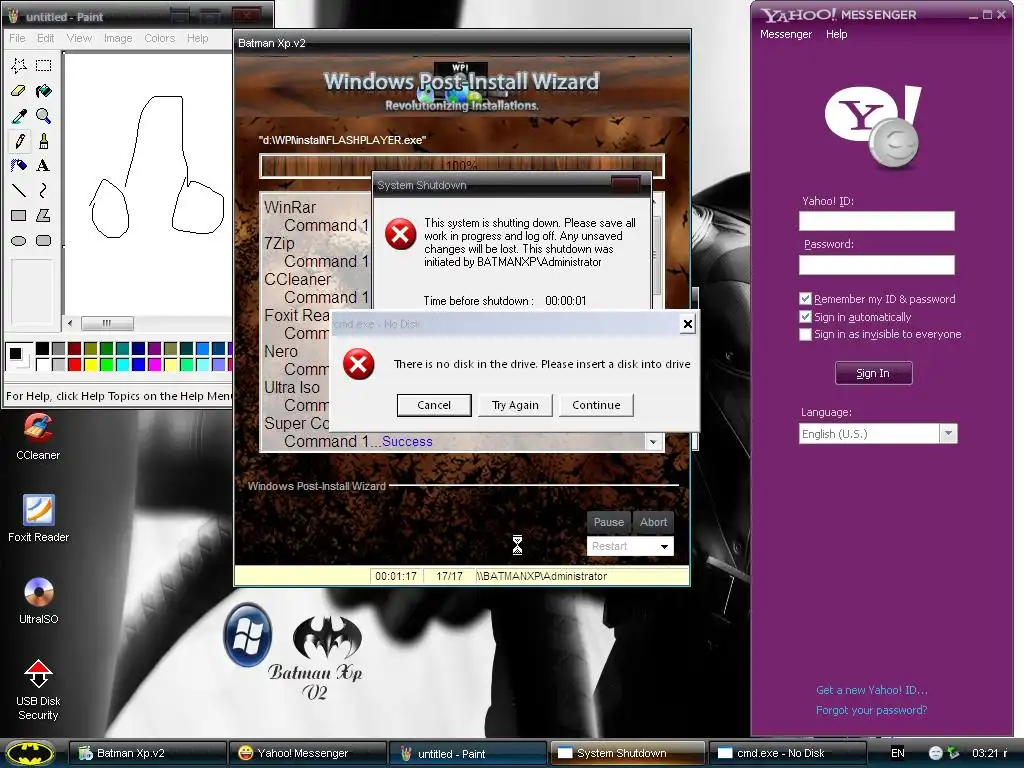1024x768 pixels.
Task: Select the Magnifier tool in Paint
Action: click(44, 116)
